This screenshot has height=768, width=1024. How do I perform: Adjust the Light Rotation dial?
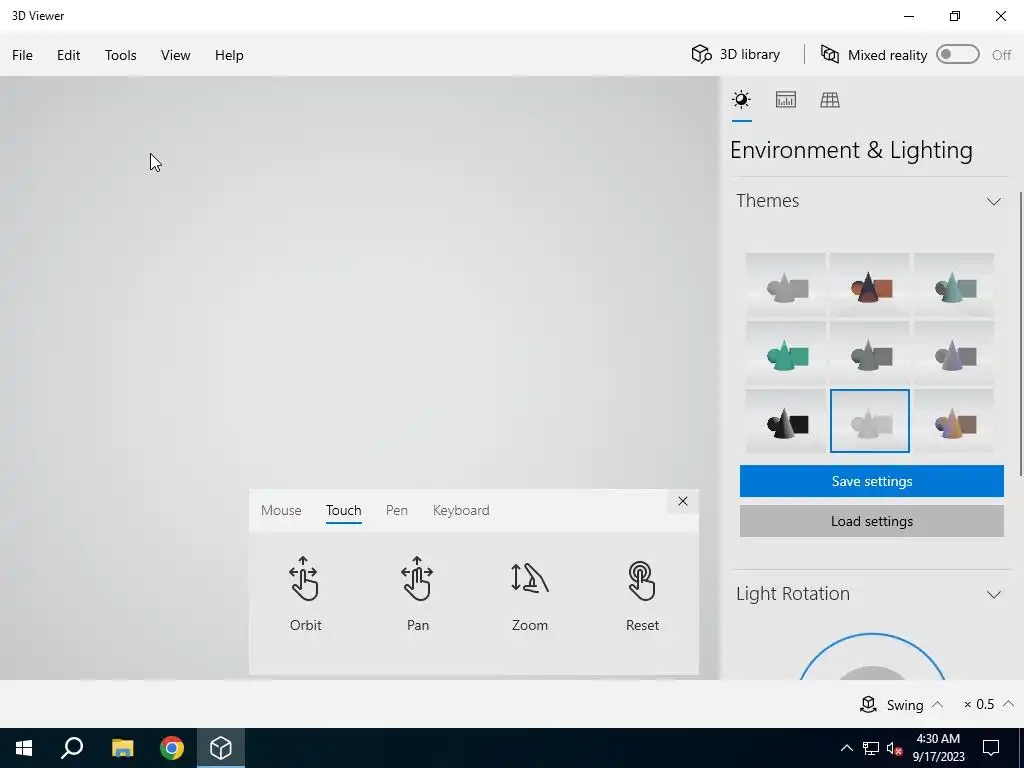[871, 656]
